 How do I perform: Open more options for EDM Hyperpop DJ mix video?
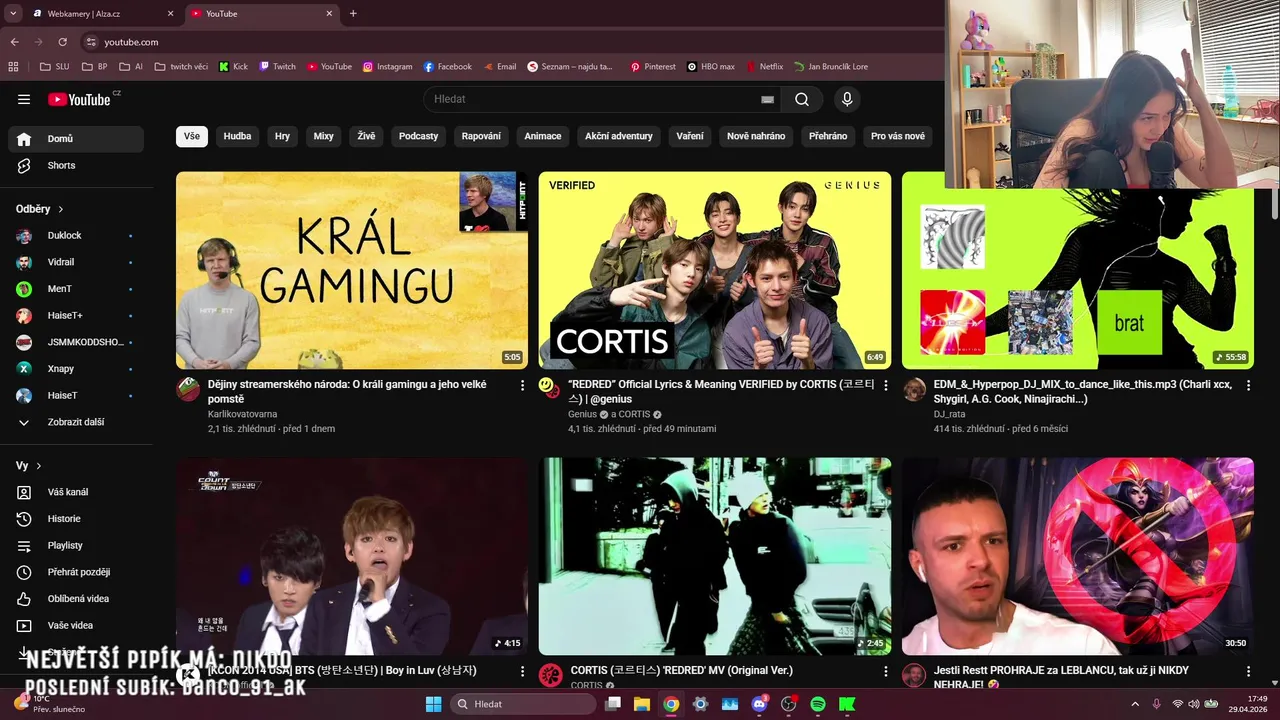[1248, 385]
